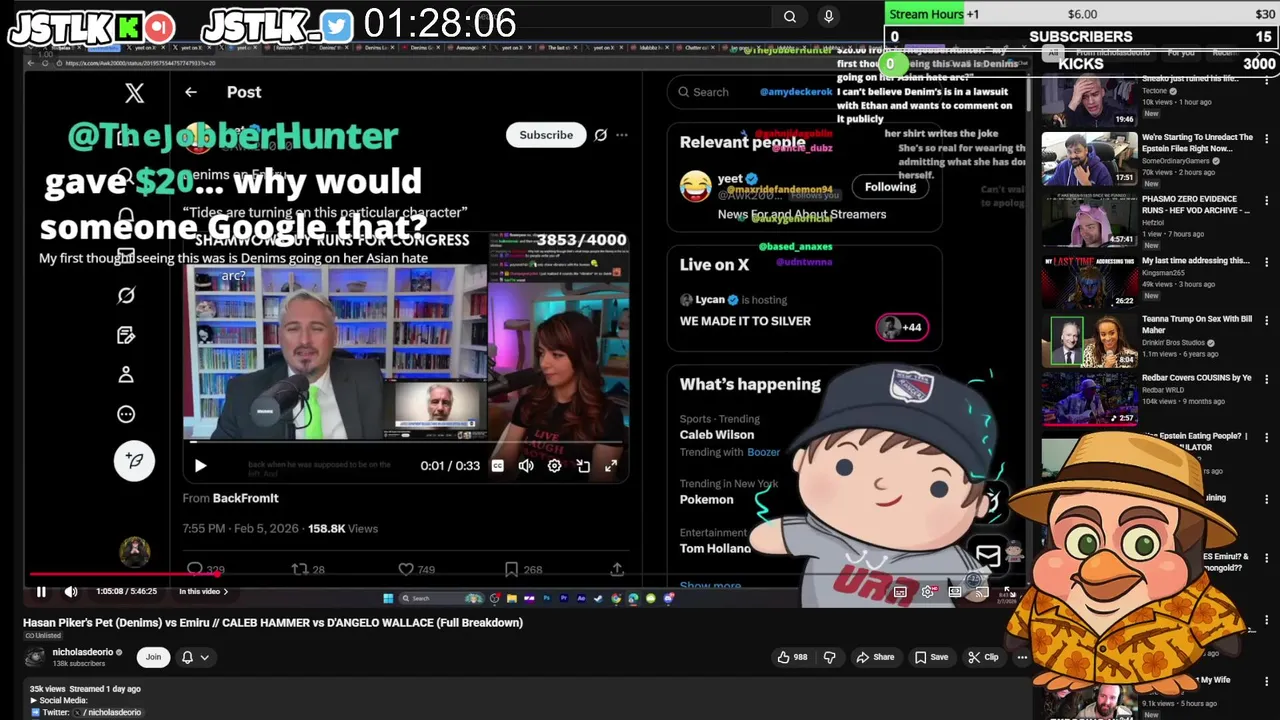Image resolution: width=1280 pixels, height=720 pixels.
Task: Go back using arrow beside Post
Action: [191, 92]
